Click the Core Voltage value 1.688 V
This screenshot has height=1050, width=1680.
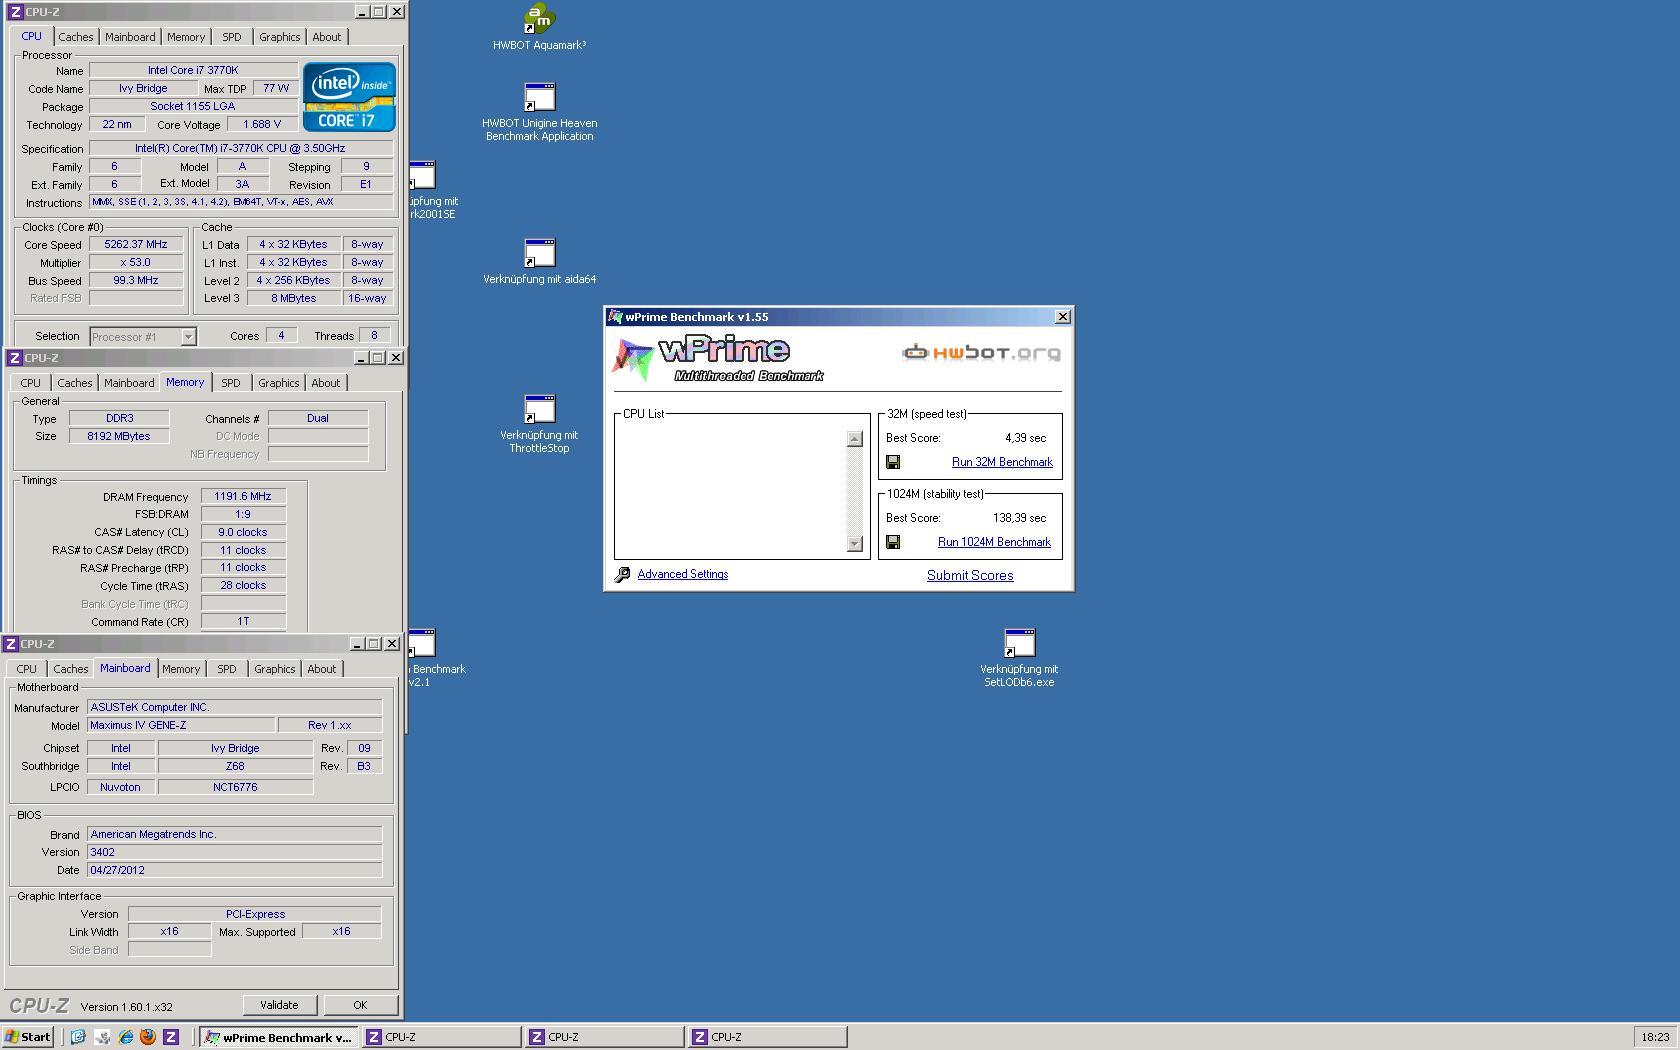[x=262, y=124]
